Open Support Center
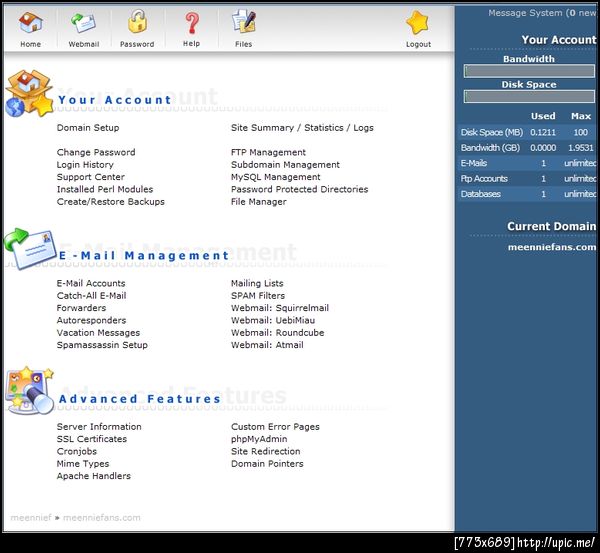The width and height of the screenshot is (600, 553). (x=91, y=177)
